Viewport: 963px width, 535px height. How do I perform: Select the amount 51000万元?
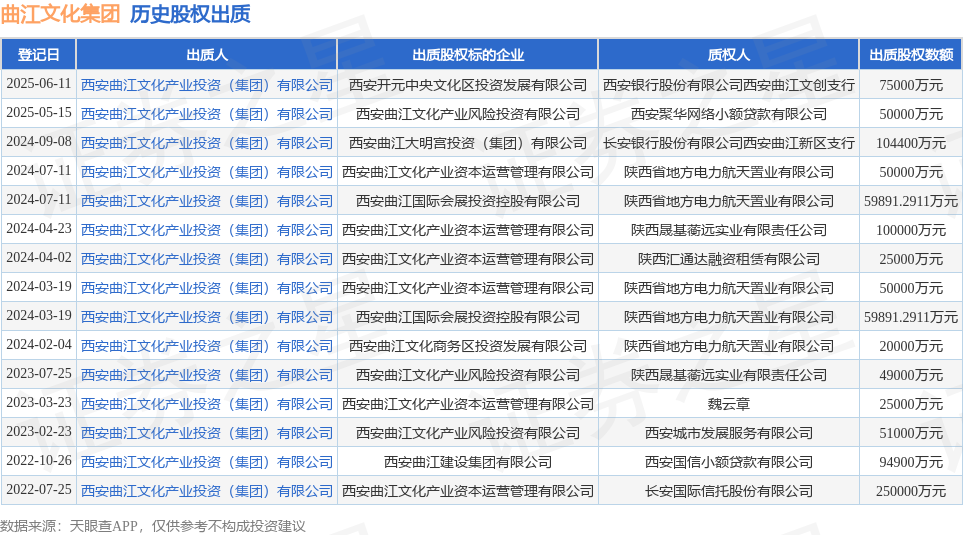pyautogui.click(x=911, y=433)
